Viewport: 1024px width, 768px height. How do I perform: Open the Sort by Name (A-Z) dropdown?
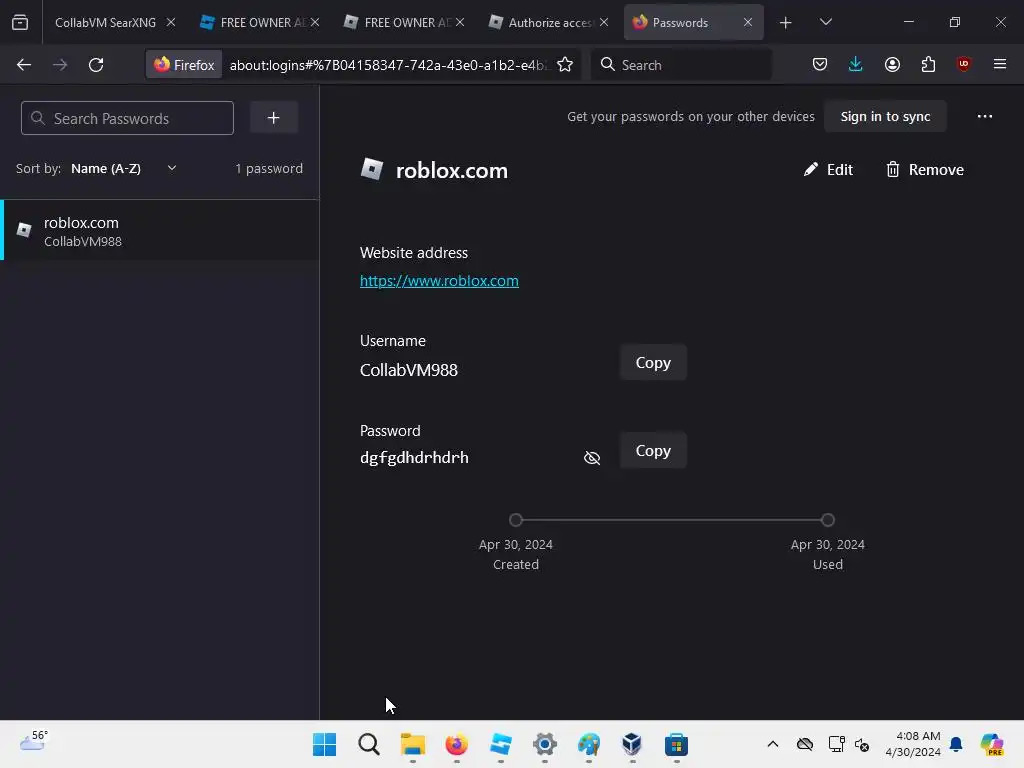[124, 168]
